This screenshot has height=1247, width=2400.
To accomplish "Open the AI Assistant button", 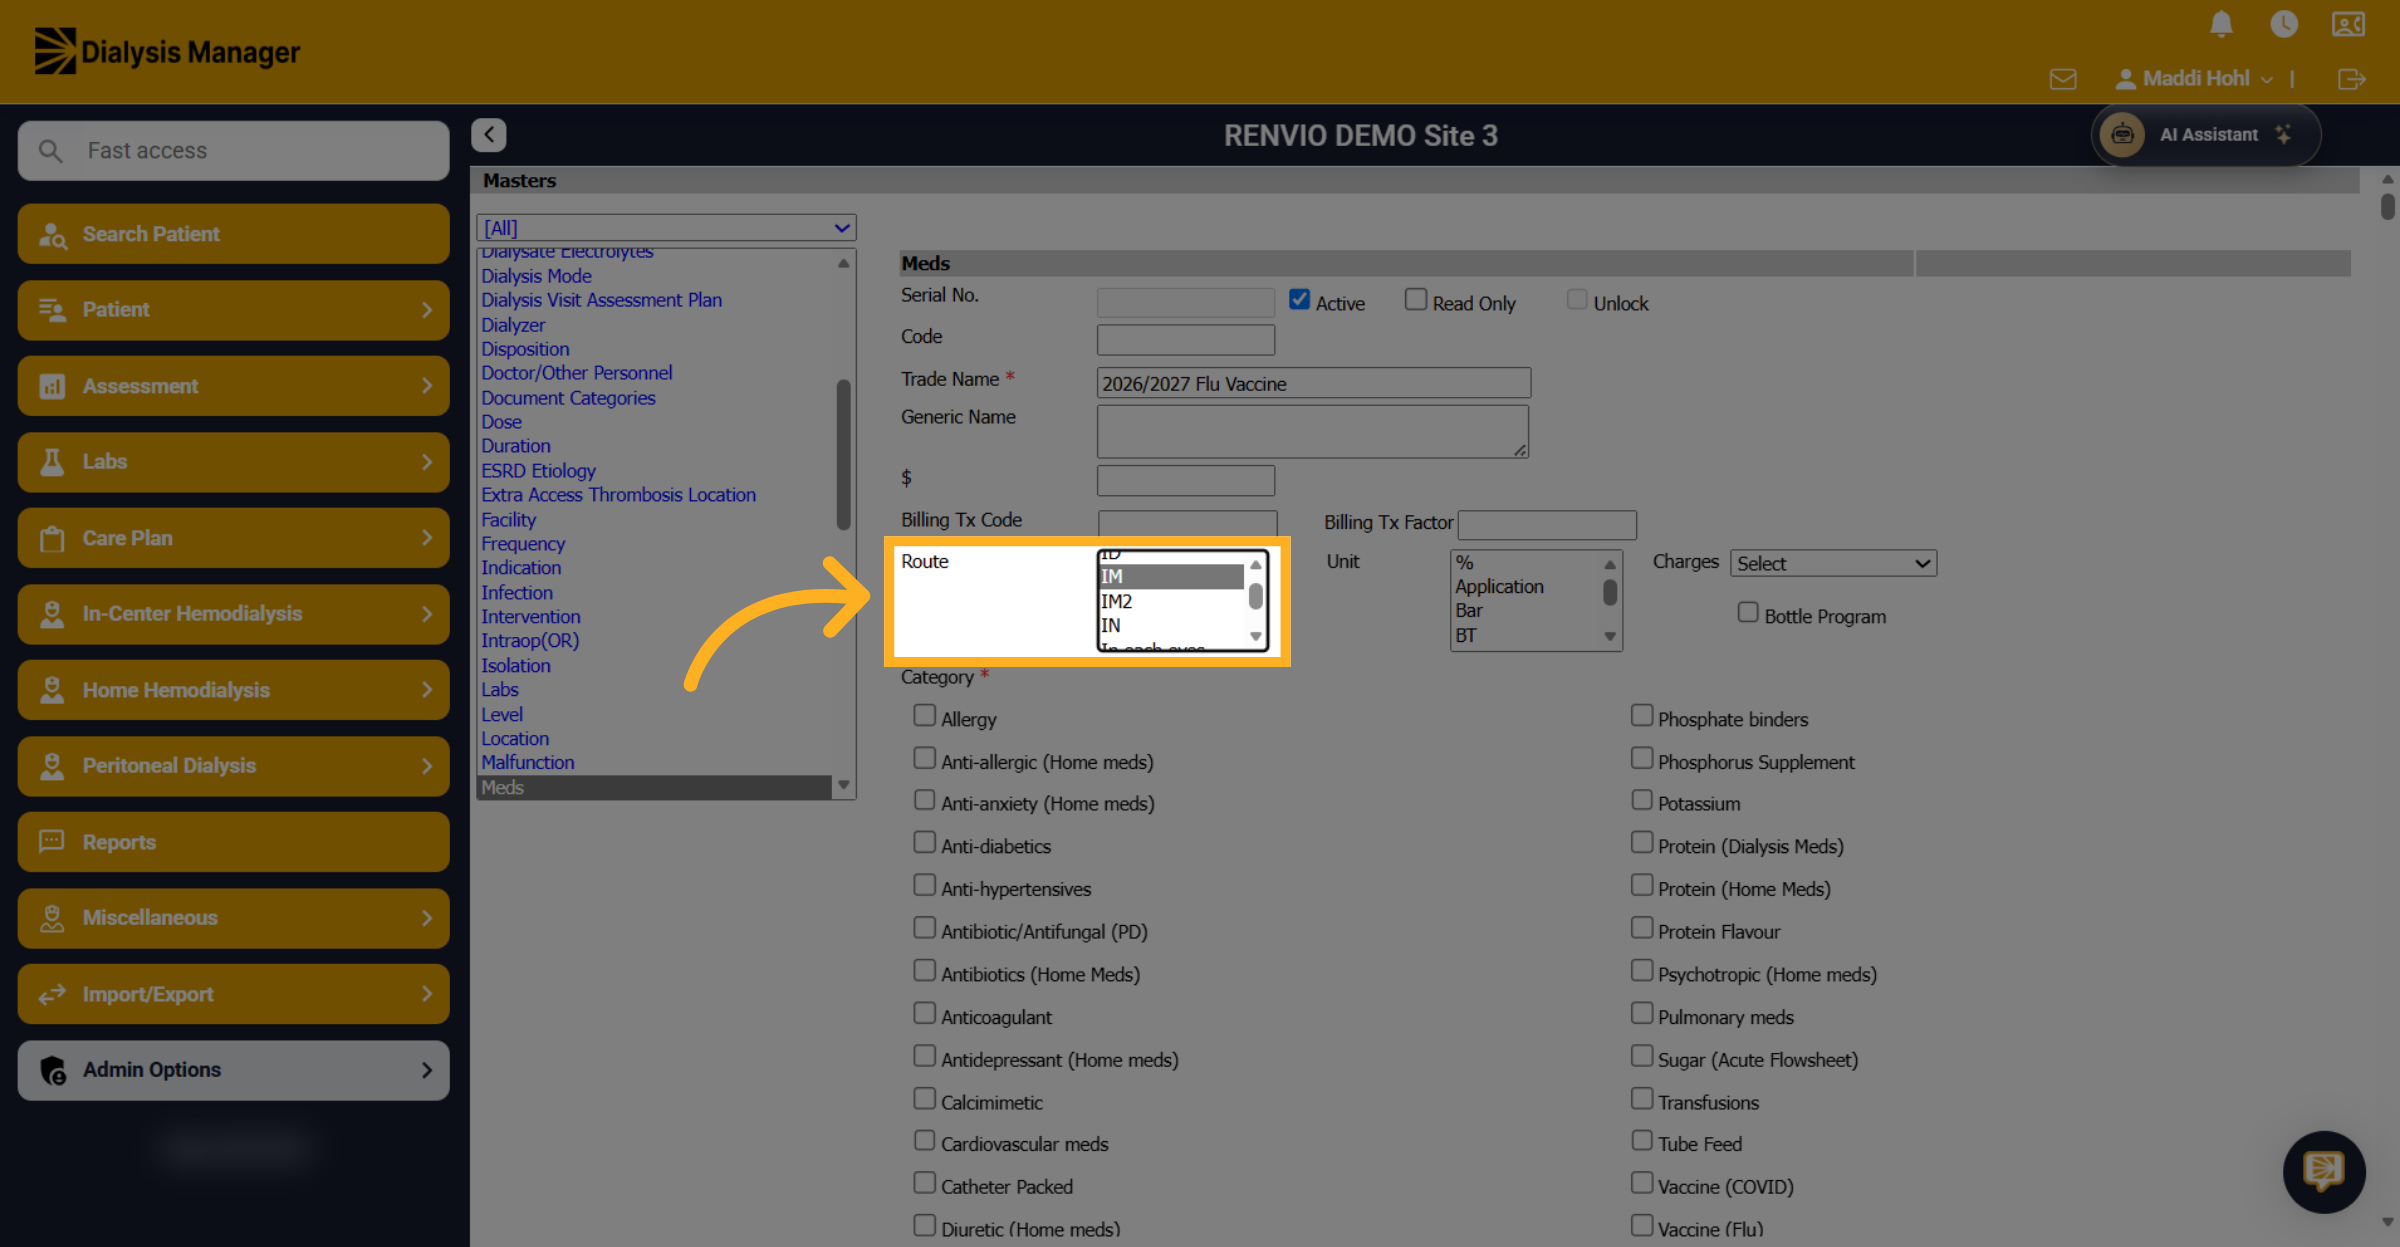I will tap(2206, 135).
